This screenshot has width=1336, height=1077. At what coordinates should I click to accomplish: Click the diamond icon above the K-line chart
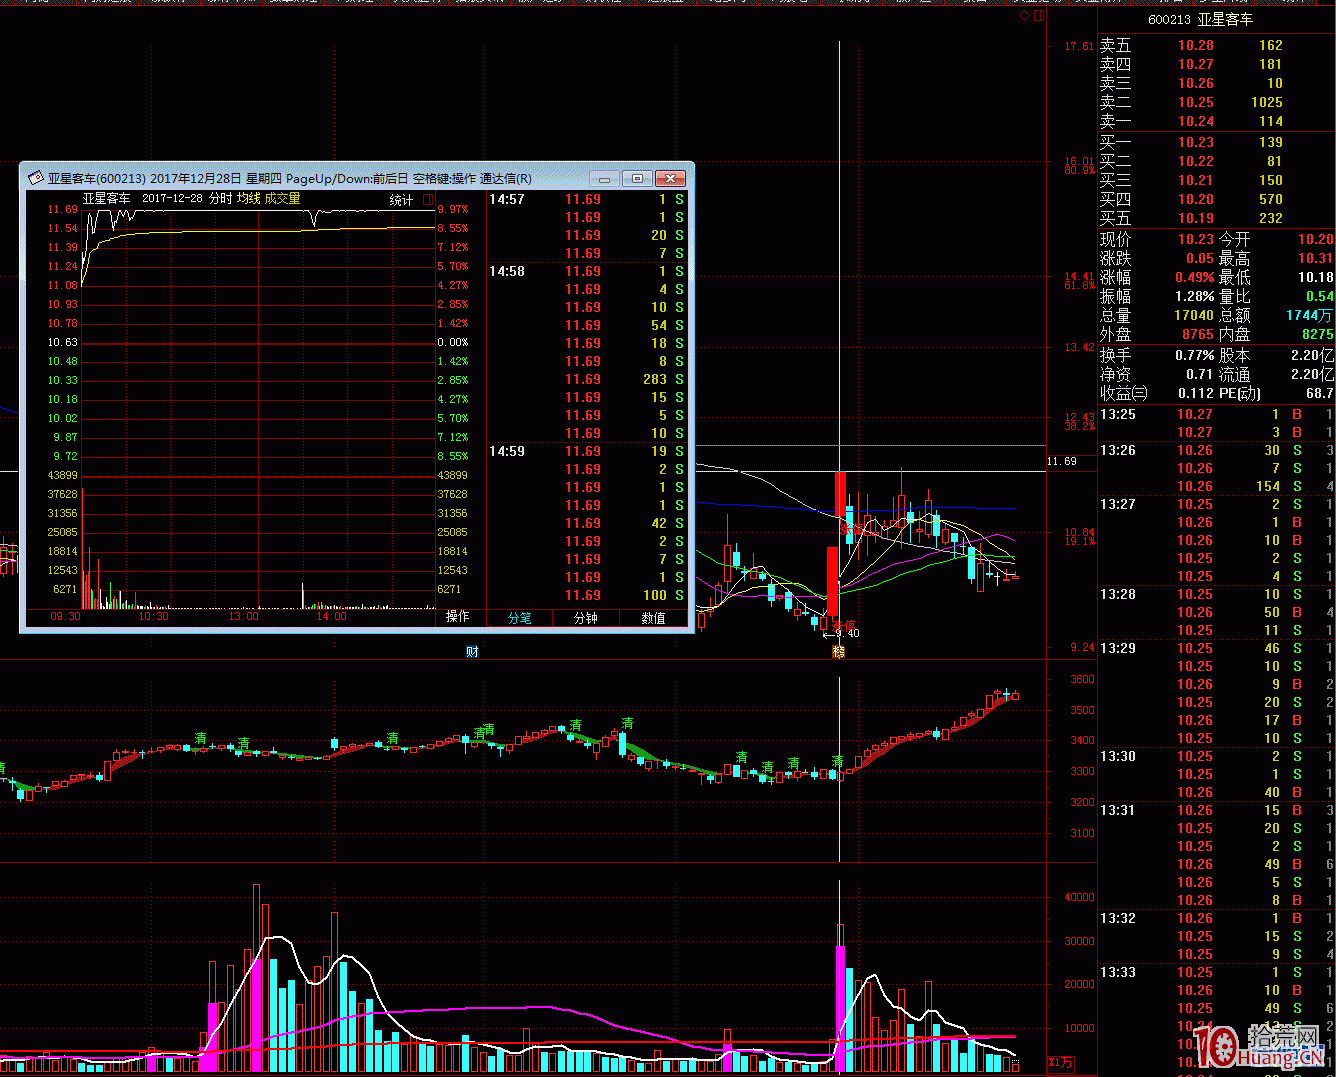pyautogui.click(x=1025, y=16)
